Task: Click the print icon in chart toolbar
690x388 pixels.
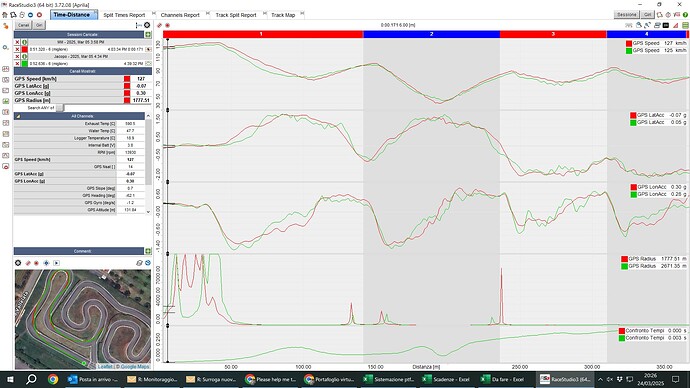Action: [x=657, y=26]
